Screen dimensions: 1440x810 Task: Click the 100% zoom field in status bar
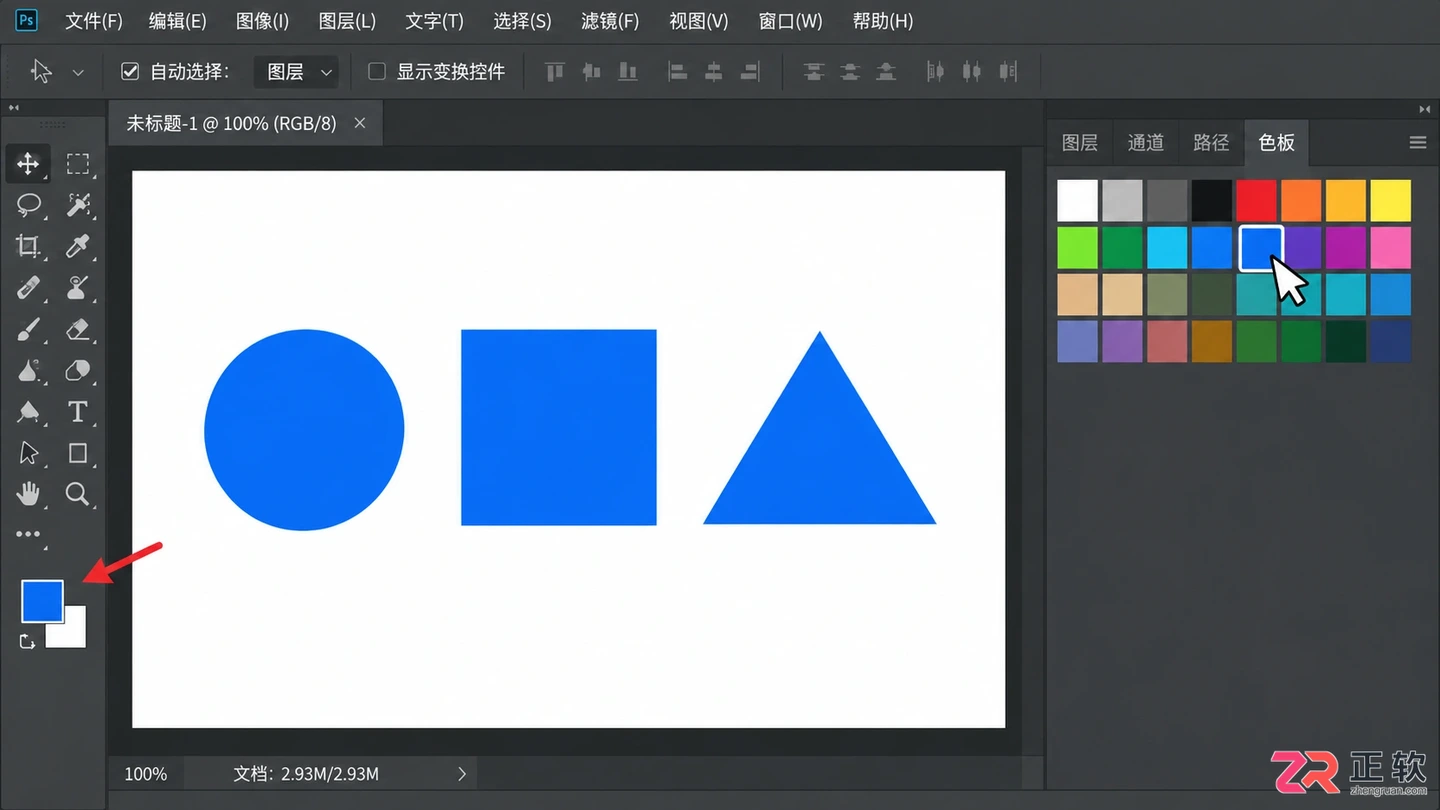click(x=146, y=774)
